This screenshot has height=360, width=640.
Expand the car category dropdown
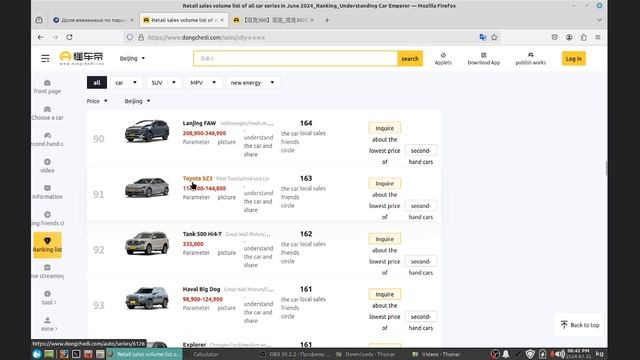click(x=126, y=82)
